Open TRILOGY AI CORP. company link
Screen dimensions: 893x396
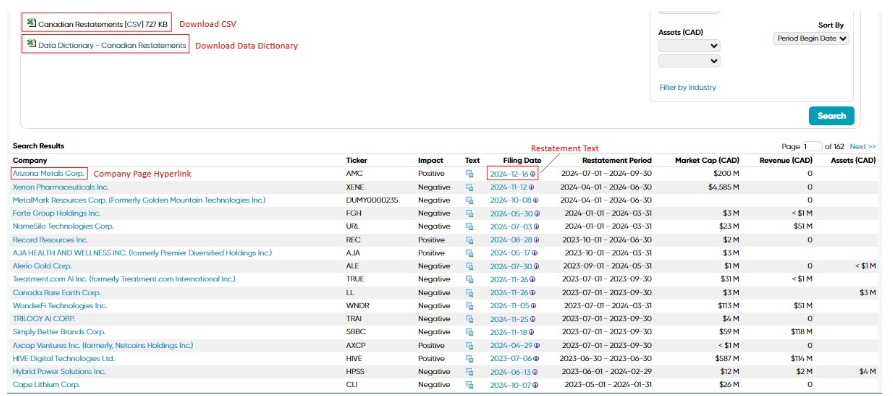(44, 319)
